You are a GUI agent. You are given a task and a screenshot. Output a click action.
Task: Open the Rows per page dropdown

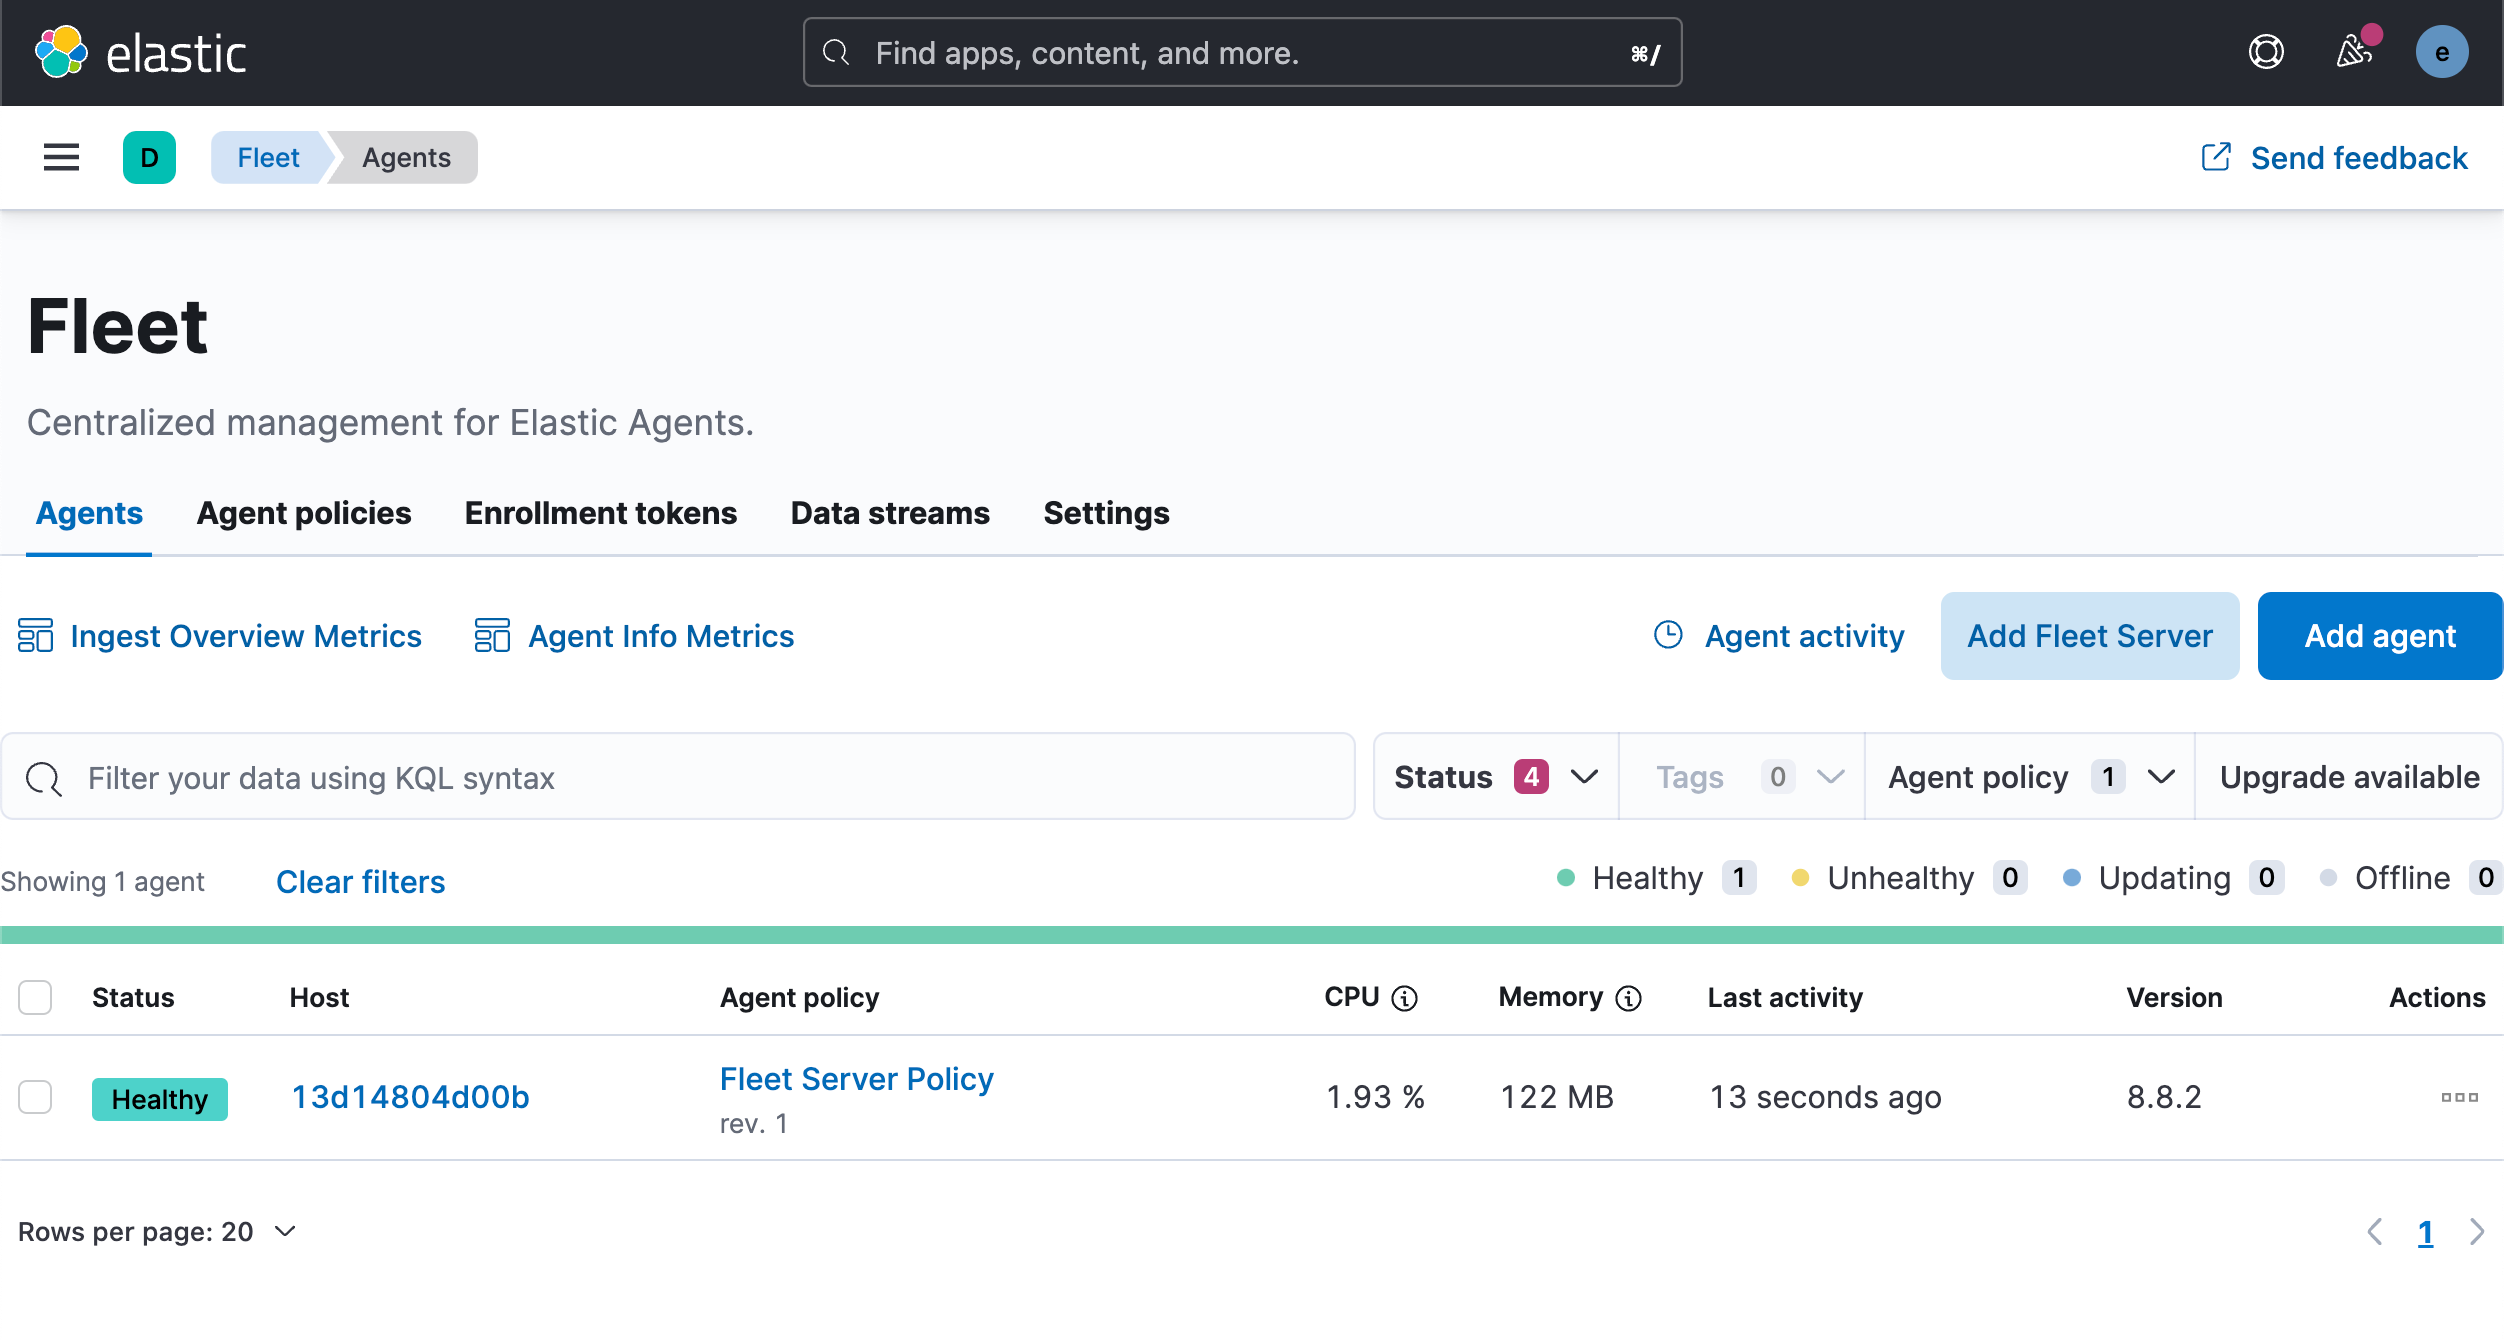[157, 1231]
